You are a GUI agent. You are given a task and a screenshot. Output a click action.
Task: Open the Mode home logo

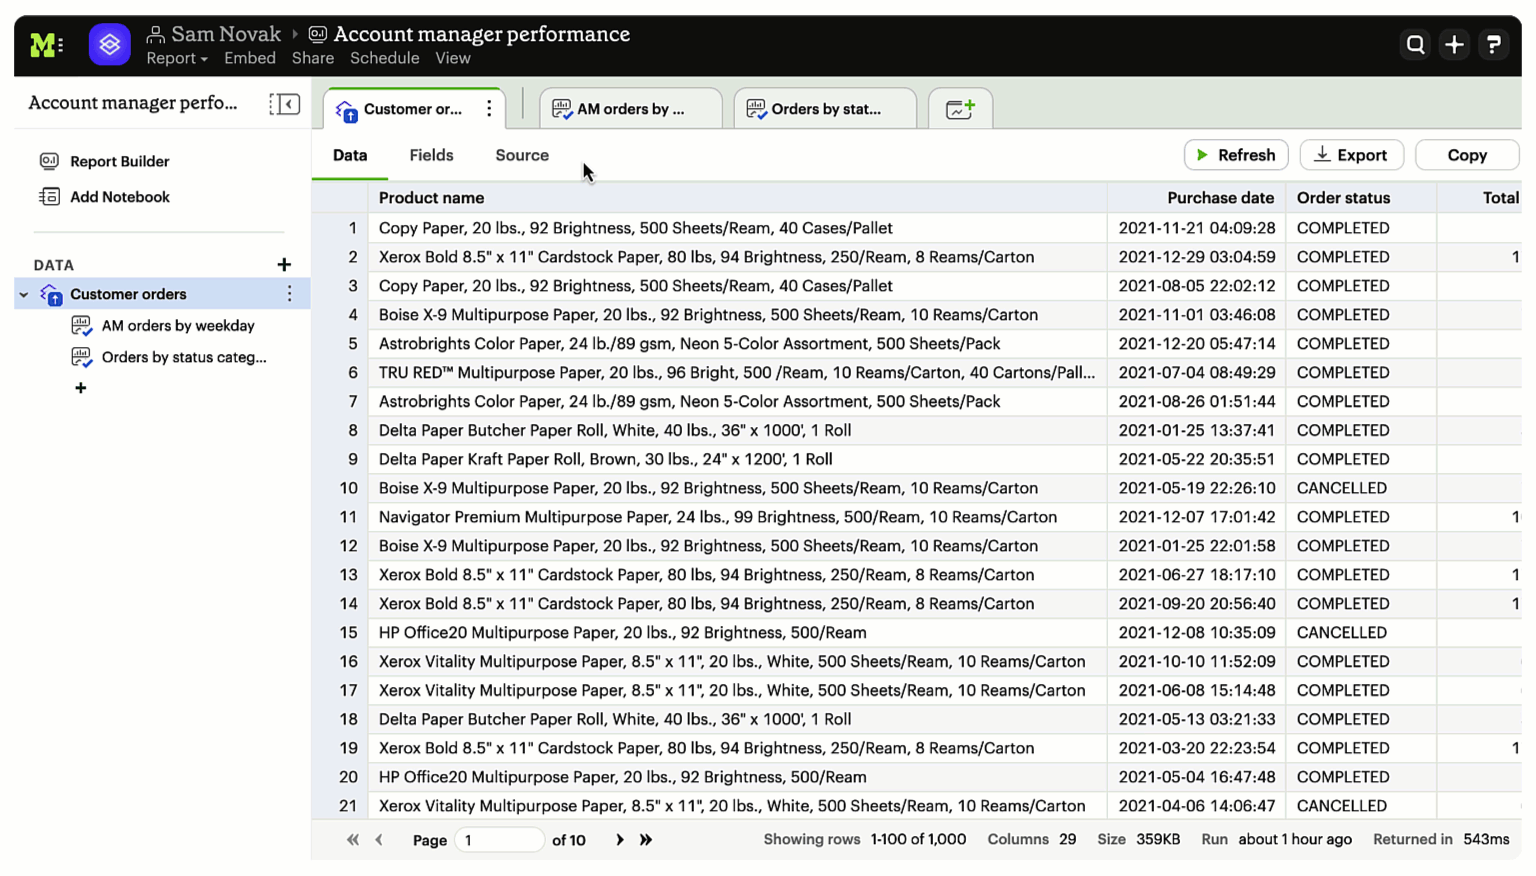tap(46, 45)
